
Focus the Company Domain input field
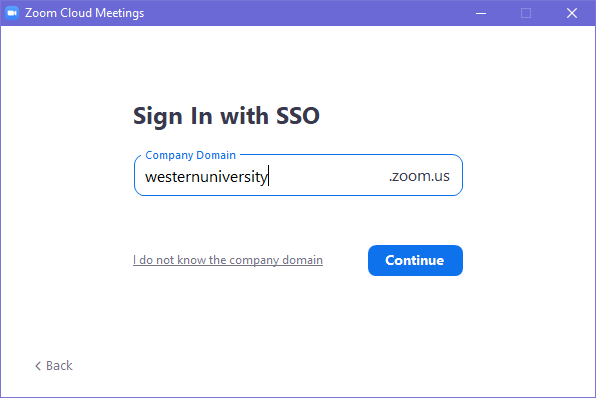298,176
